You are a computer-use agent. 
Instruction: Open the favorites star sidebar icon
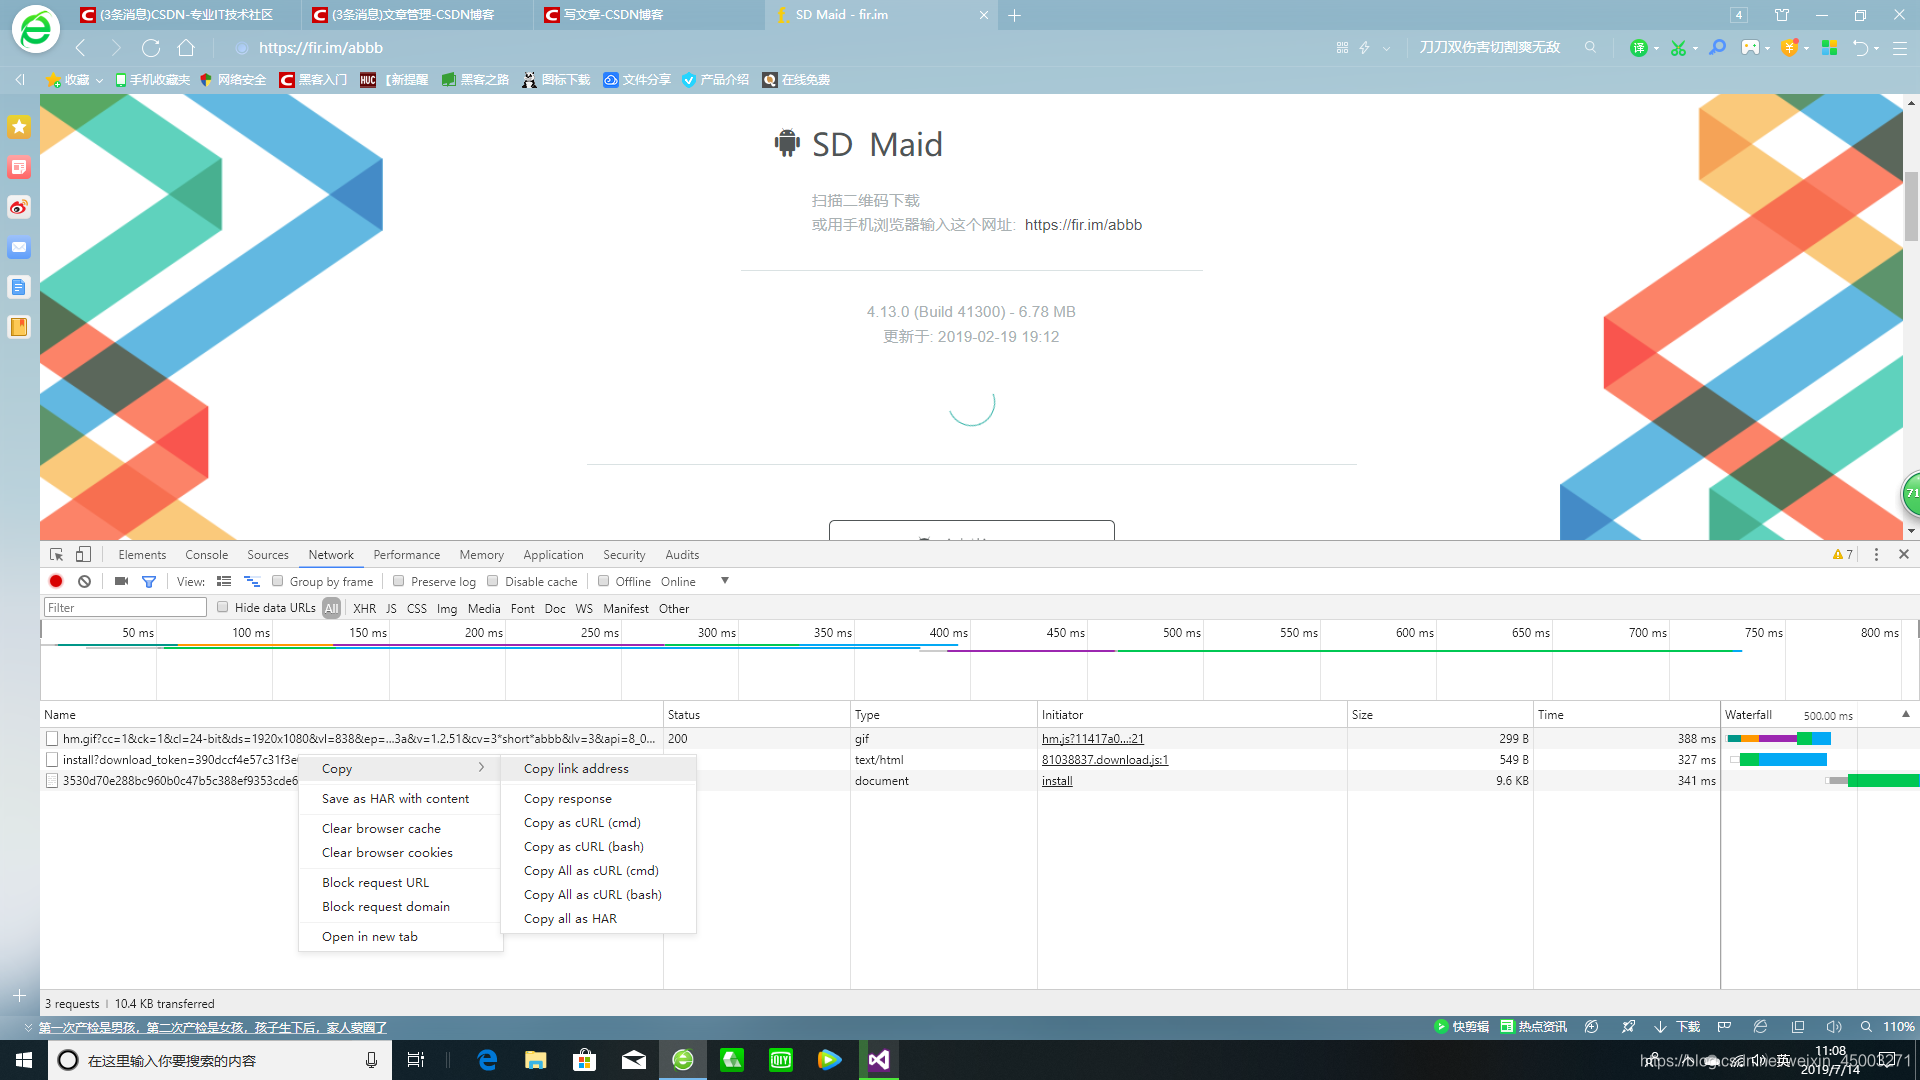coord(19,127)
